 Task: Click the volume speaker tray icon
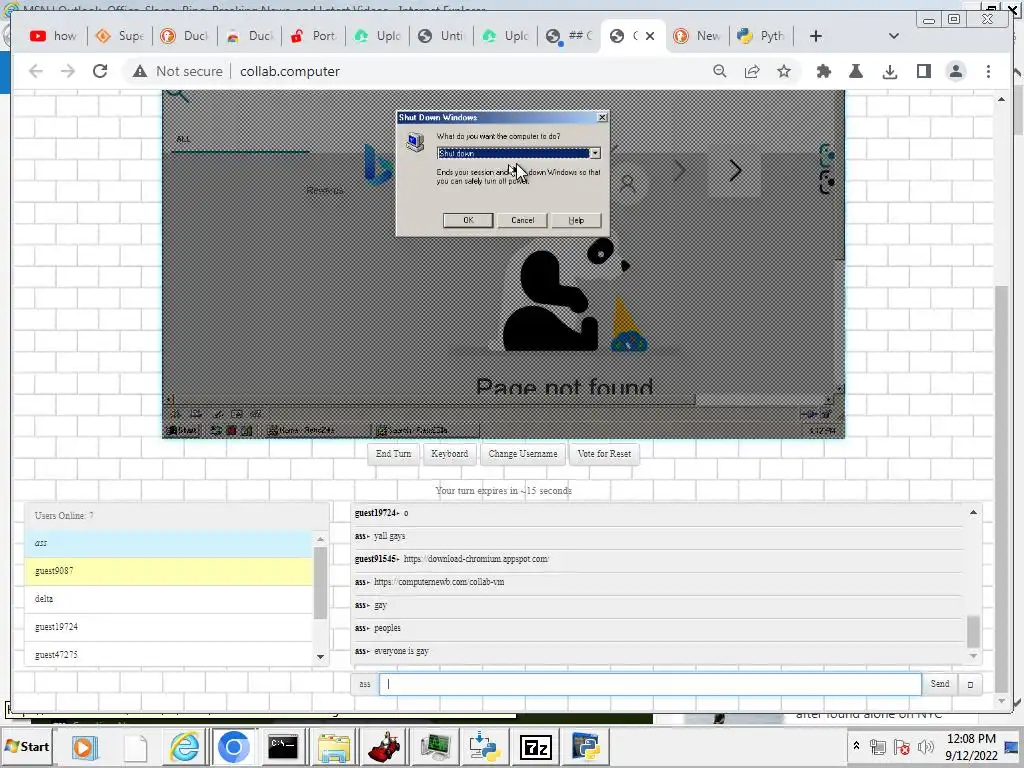pyautogui.click(x=925, y=746)
